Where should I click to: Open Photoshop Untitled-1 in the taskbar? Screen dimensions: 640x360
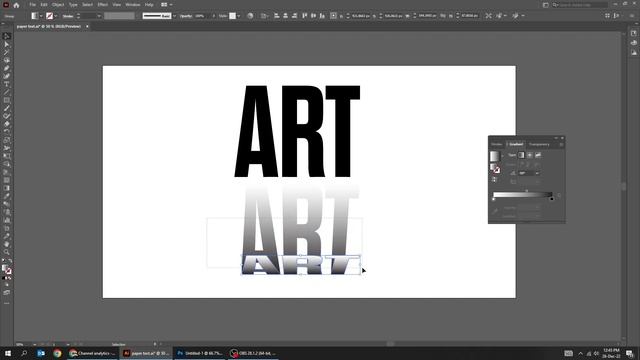(200, 353)
